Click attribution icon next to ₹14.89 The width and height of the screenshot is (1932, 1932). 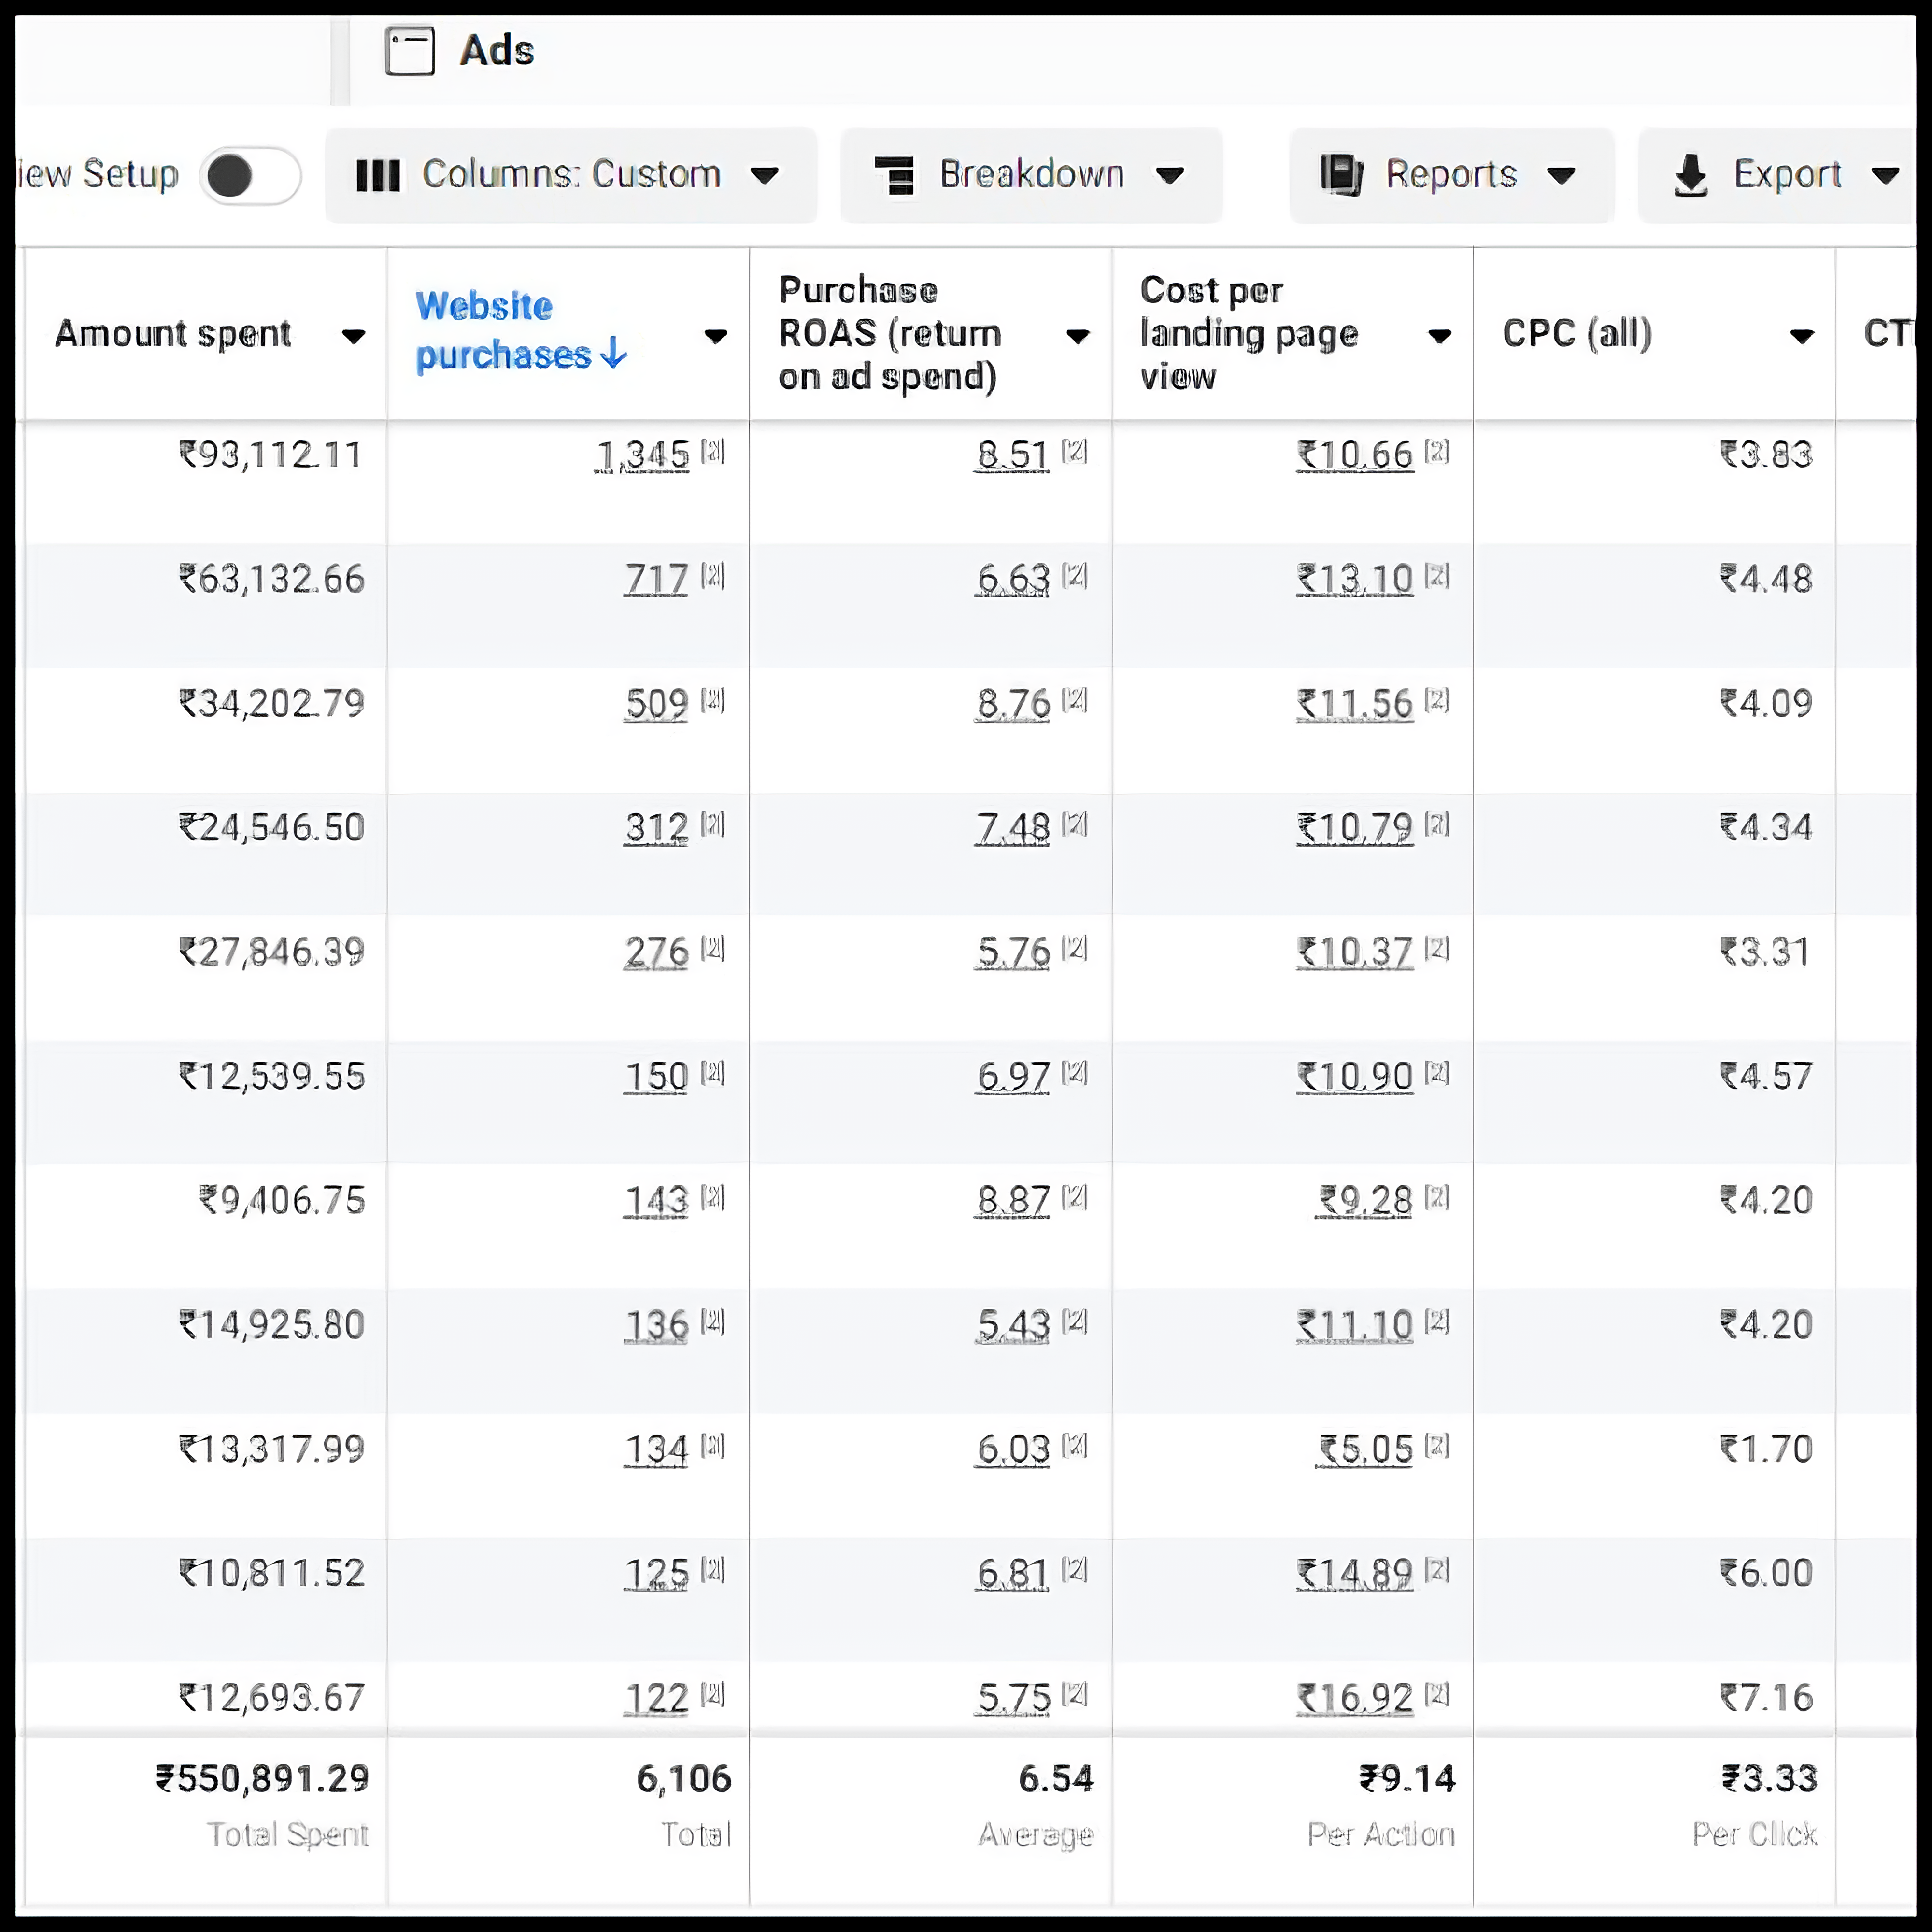(x=1437, y=1570)
